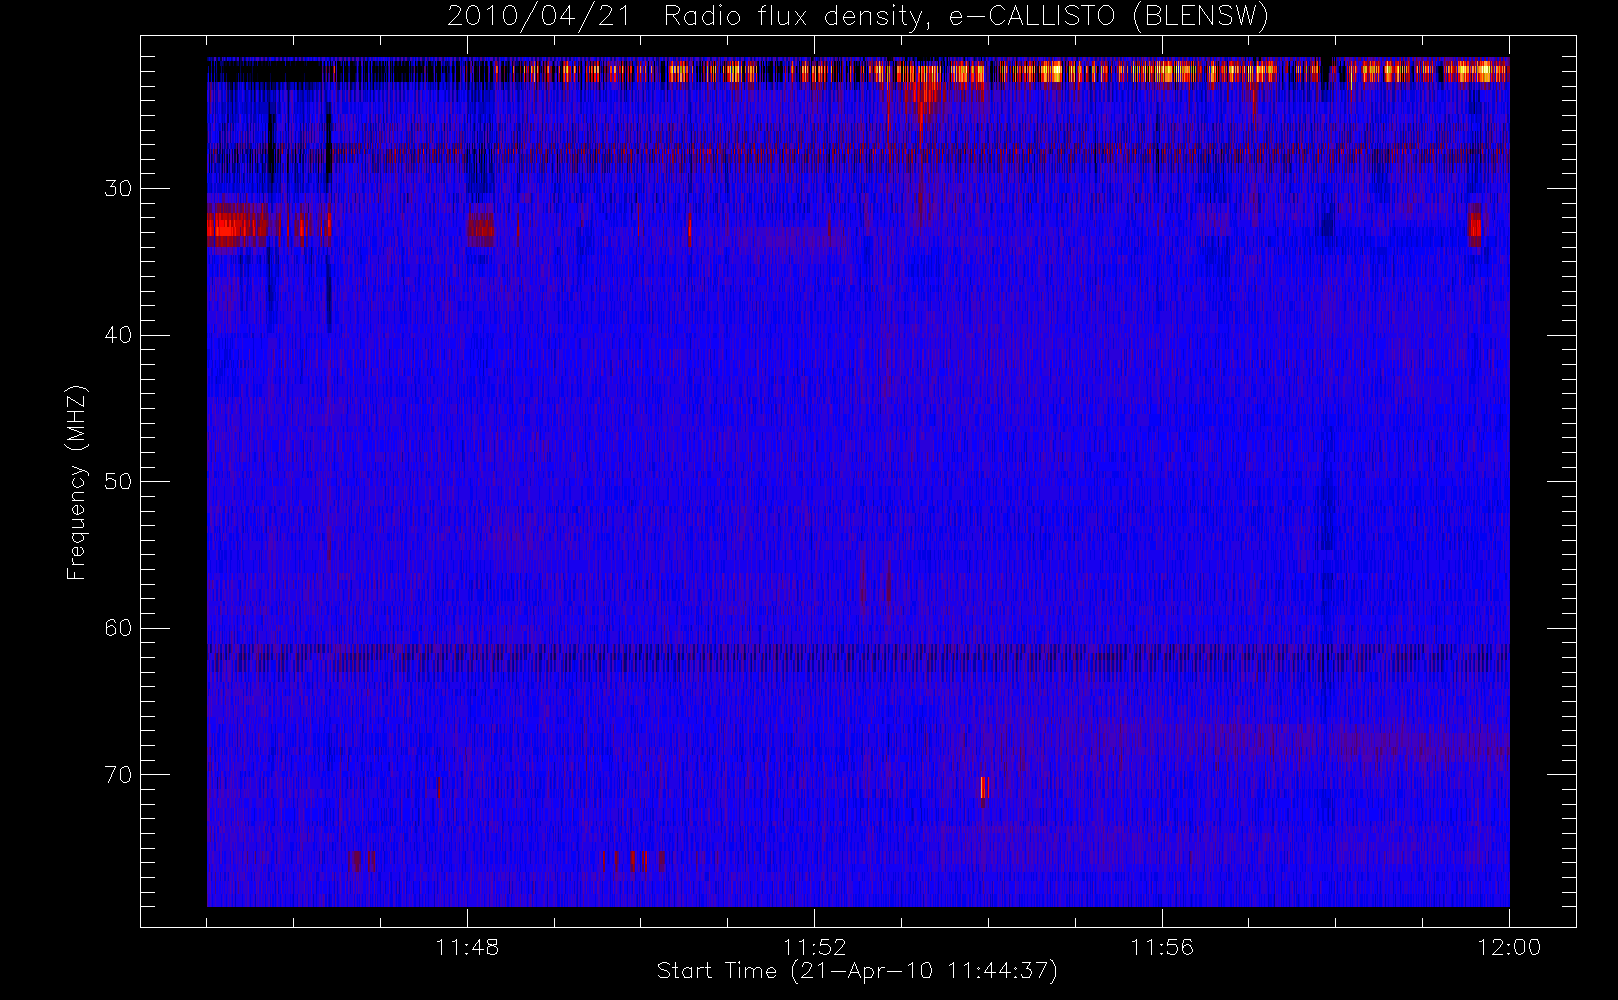Click the "Start Time (21-Apr-10 11:44:37)" label
The image size is (1618, 1000).
coord(857,971)
